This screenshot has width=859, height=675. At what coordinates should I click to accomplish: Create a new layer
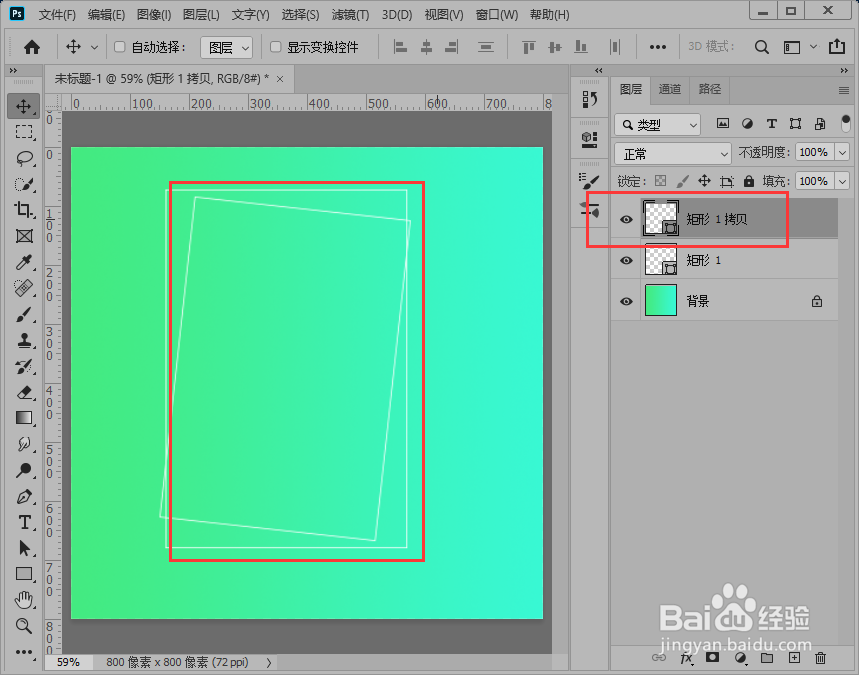[794, 657]
